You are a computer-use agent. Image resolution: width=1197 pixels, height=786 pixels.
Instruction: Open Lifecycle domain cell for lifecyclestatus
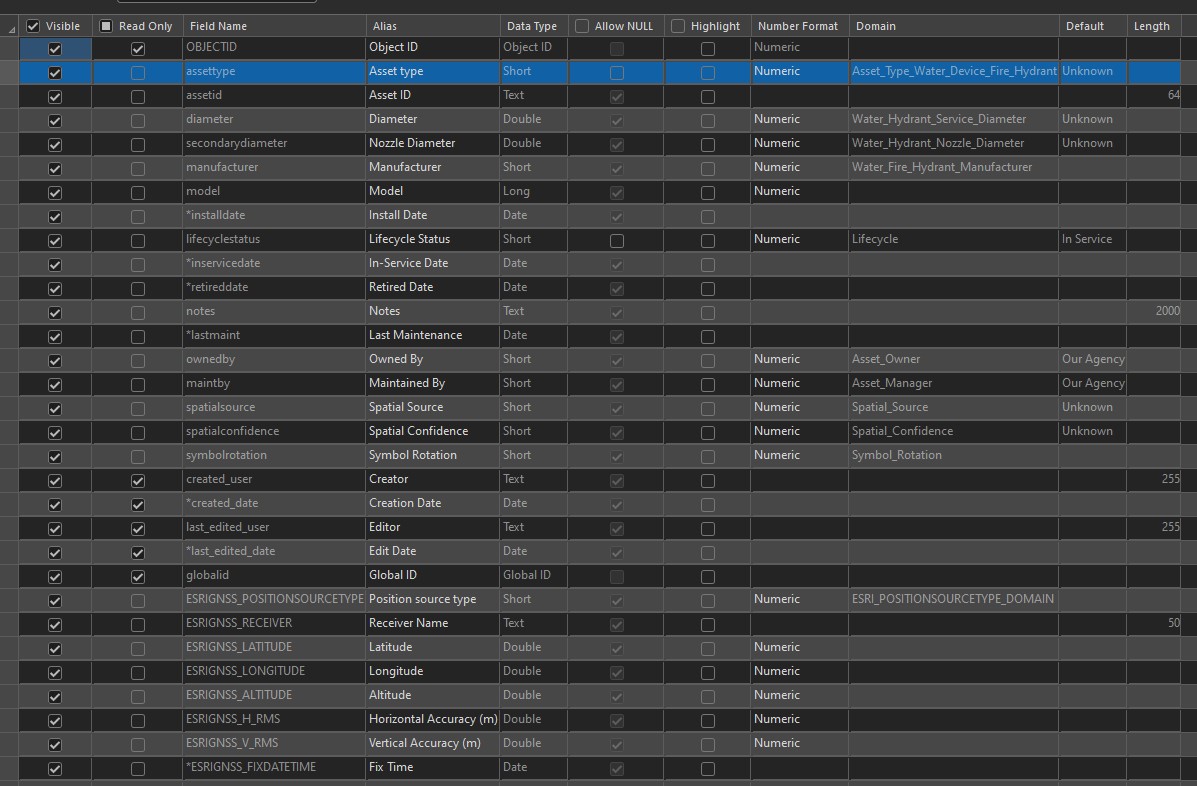pyautogui.click(x=953, y=239)
